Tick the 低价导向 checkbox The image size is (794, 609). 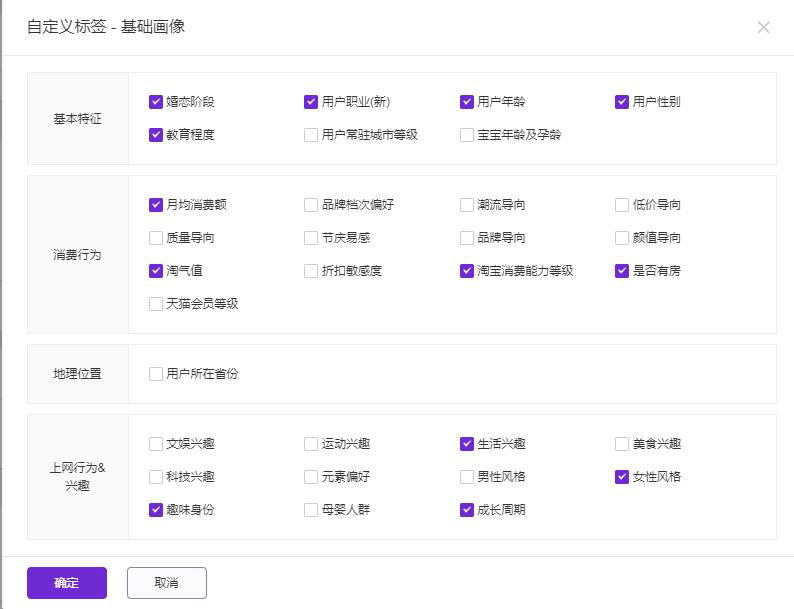[x=623, y=205]
